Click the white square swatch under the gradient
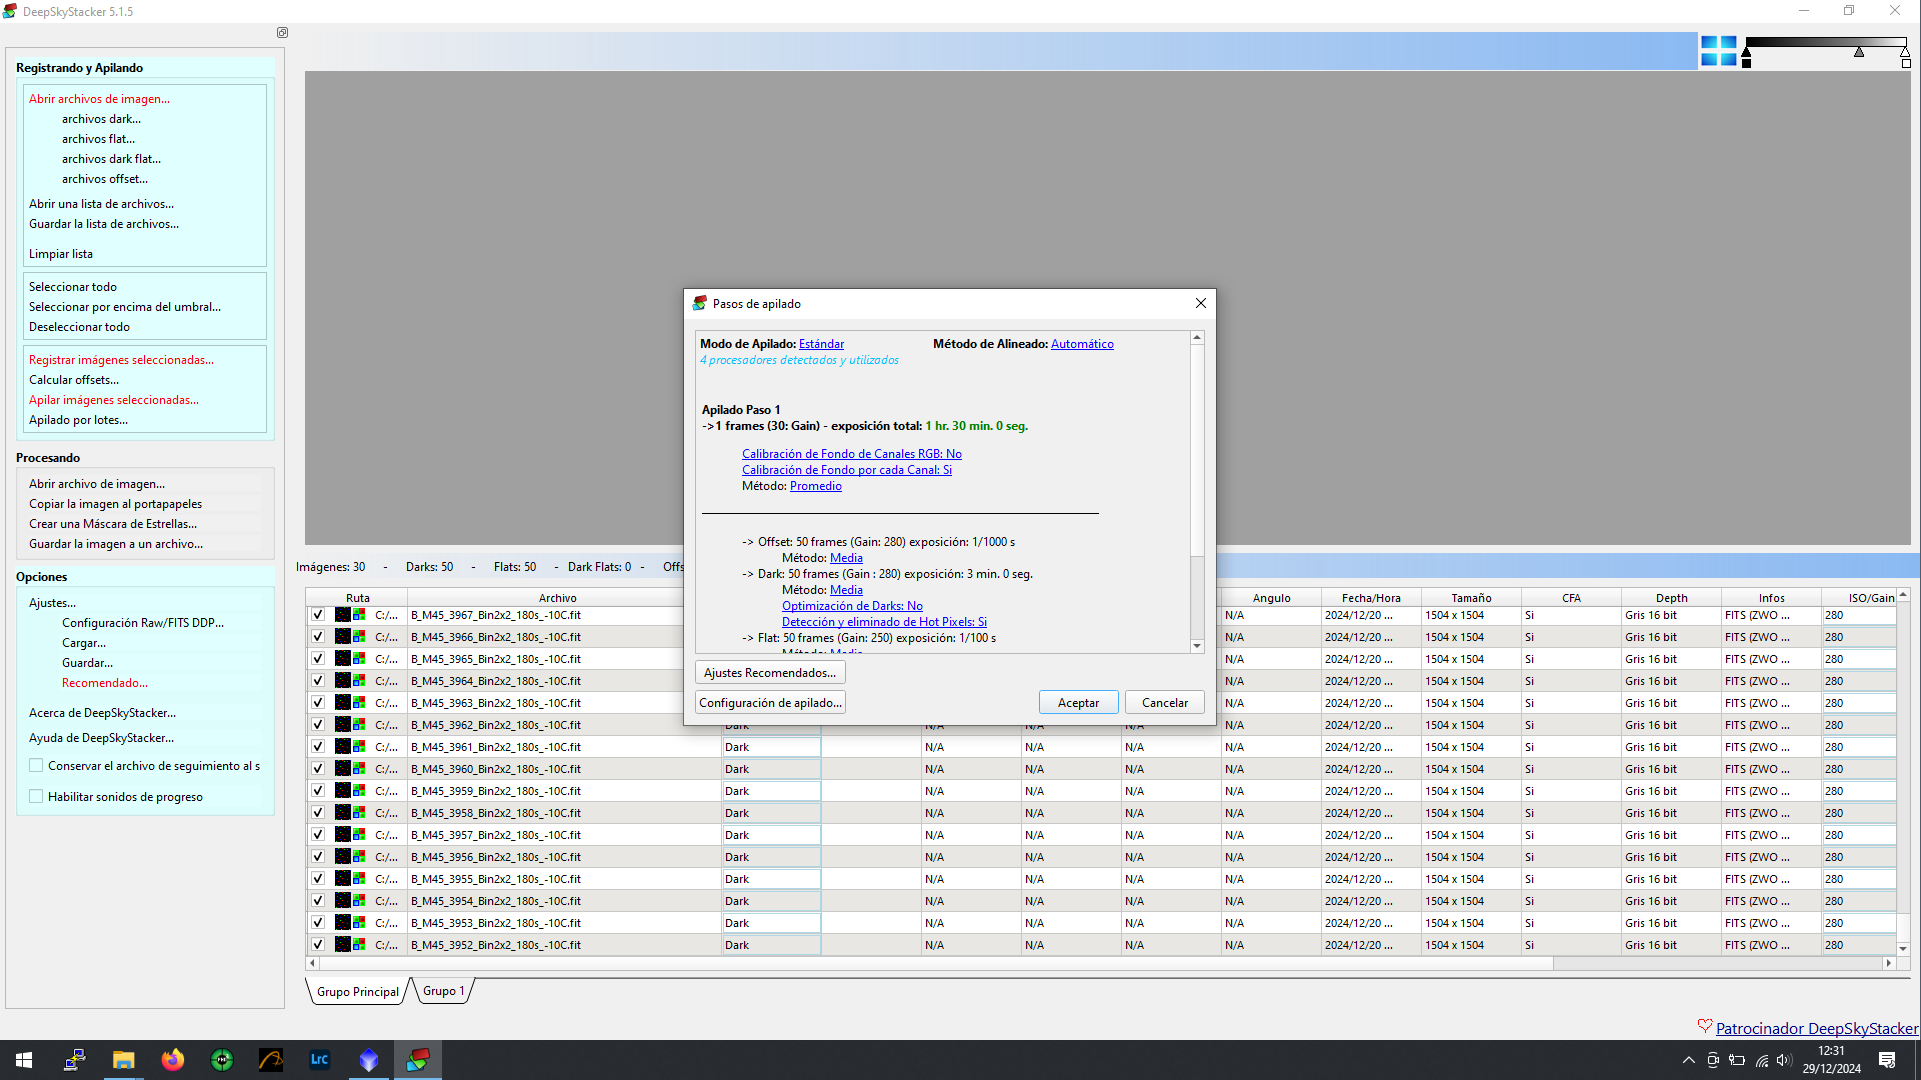The image size is (1921, 1080). pos(1906,63)
